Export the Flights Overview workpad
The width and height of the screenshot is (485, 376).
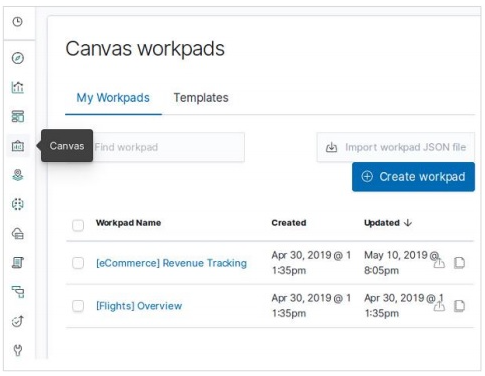439,306
